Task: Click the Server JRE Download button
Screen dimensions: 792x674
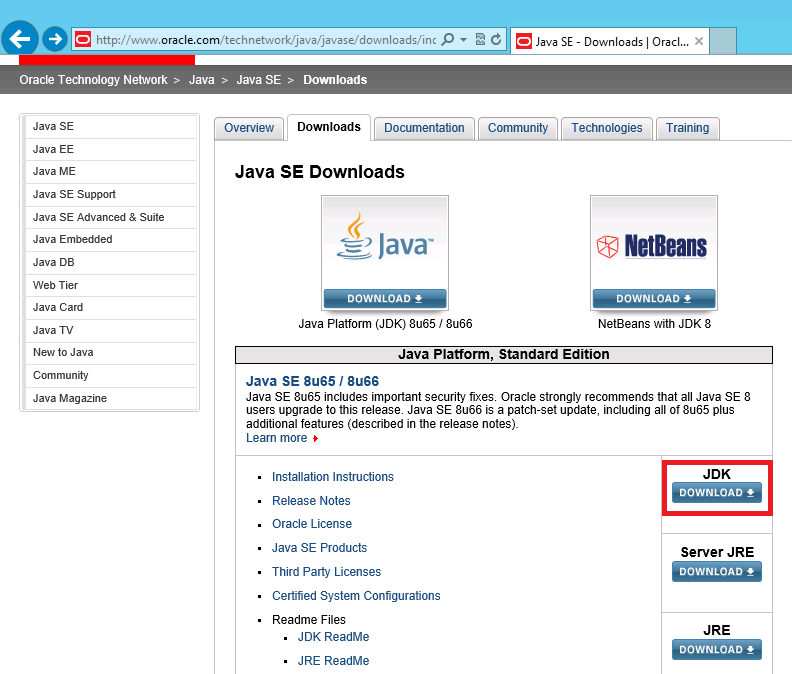Action: 716,571
